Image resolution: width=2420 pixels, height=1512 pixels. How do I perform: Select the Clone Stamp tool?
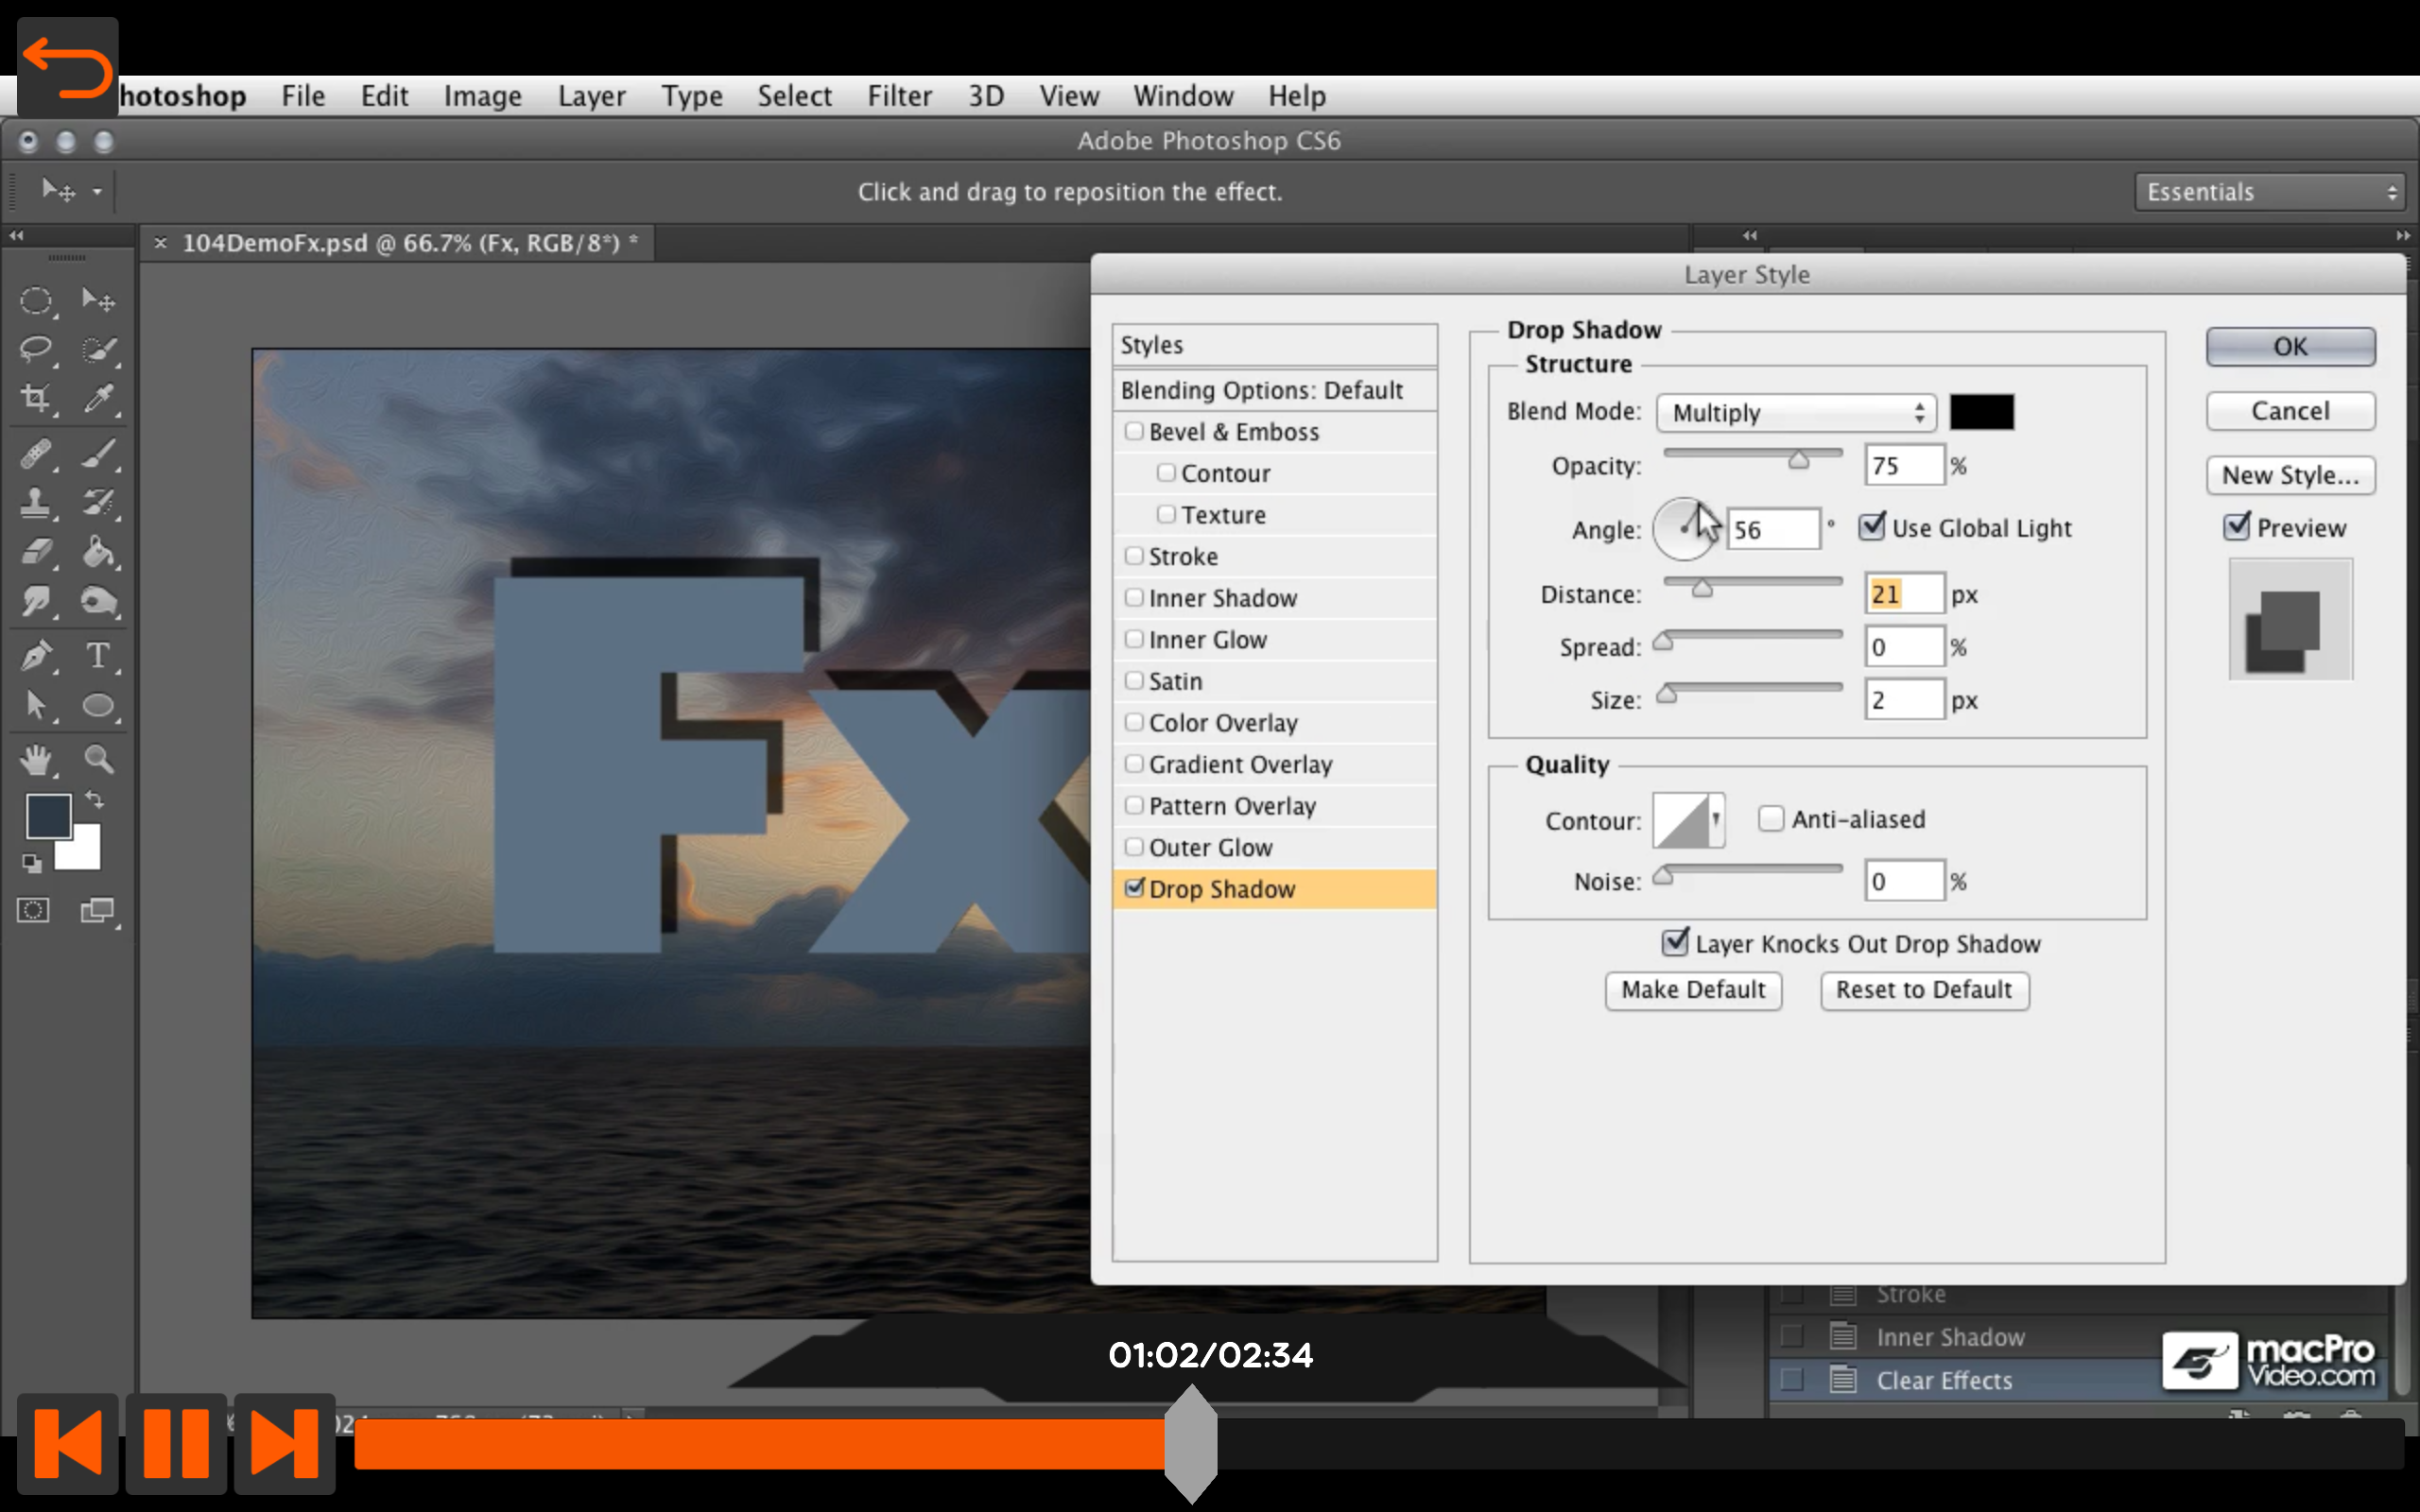[37, 504]
